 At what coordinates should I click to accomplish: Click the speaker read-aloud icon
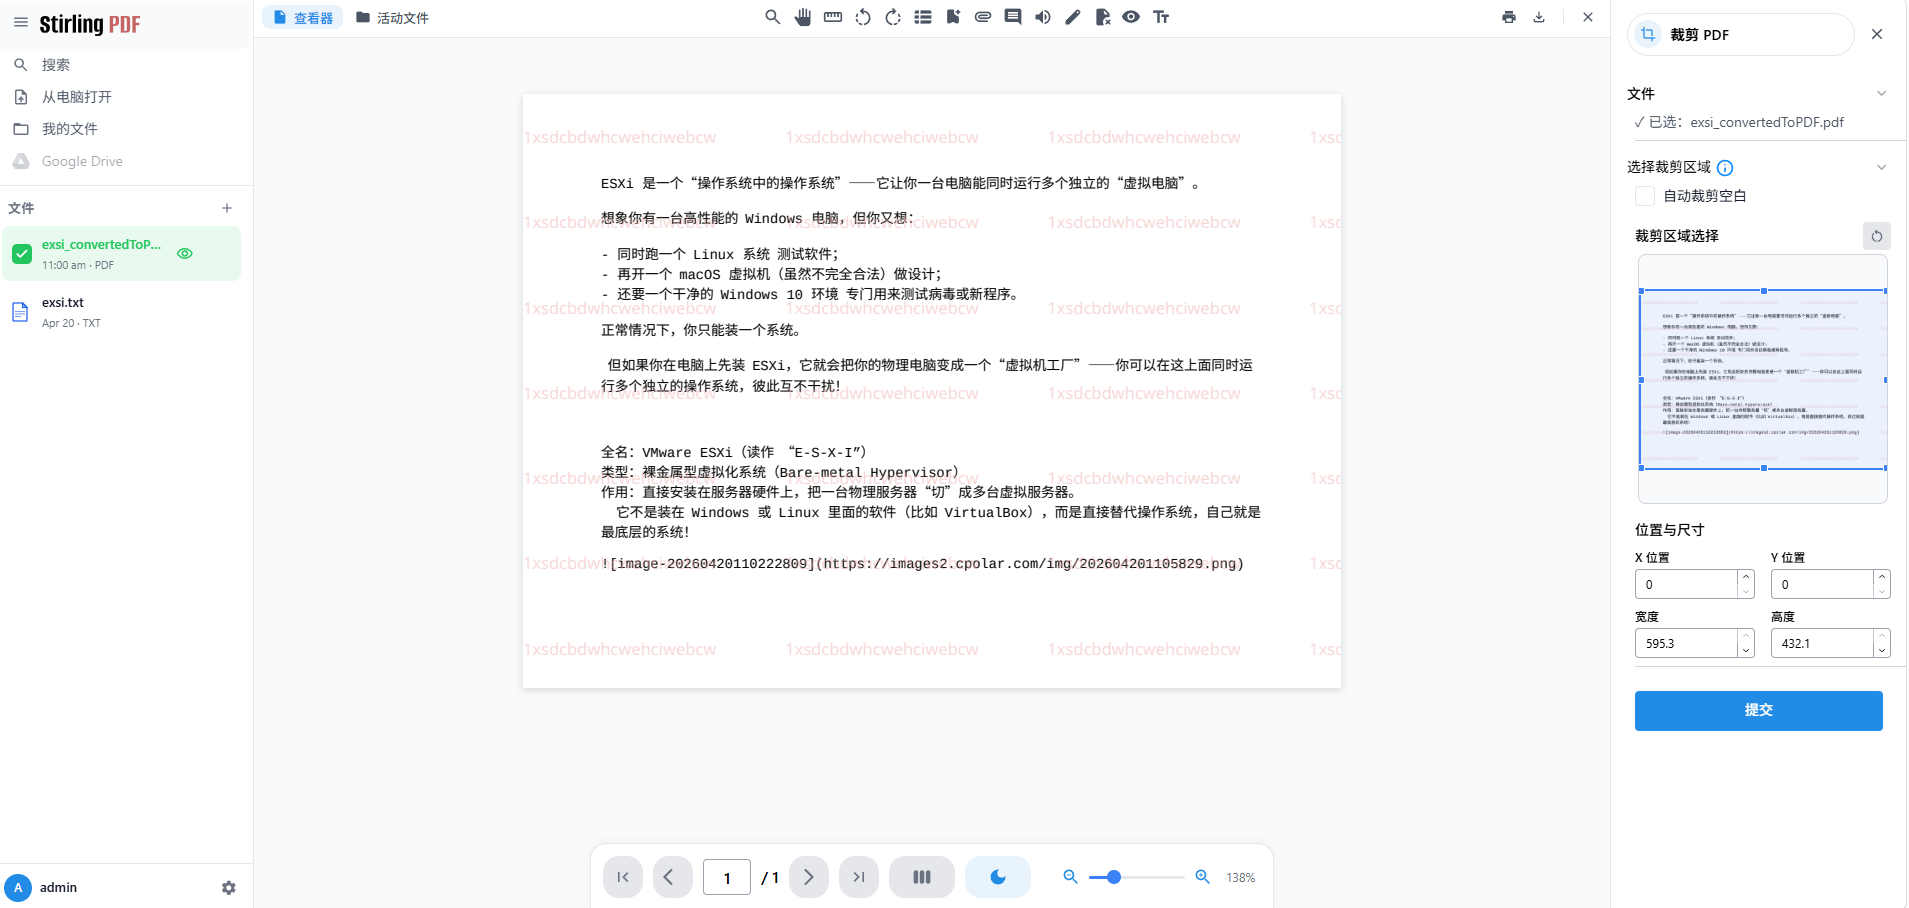1043,17
